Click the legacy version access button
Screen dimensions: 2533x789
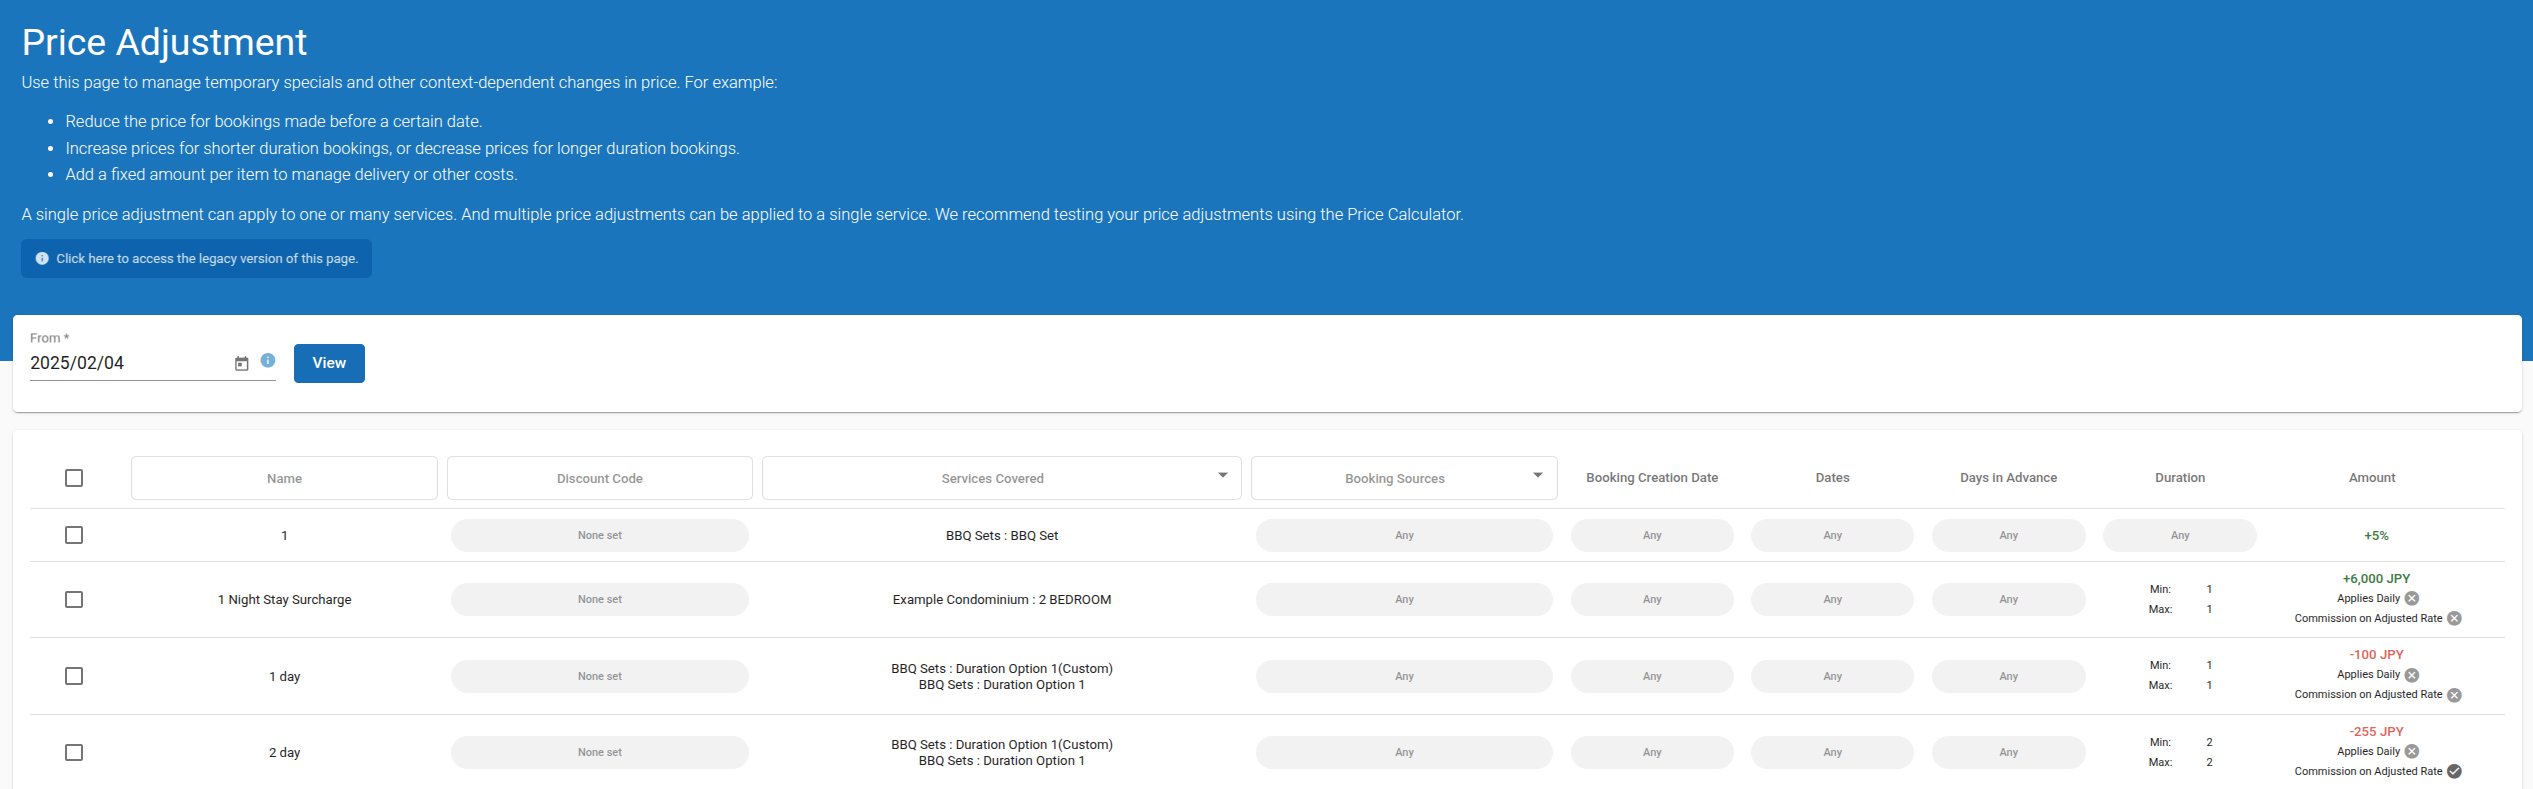(x=196, y=259)
